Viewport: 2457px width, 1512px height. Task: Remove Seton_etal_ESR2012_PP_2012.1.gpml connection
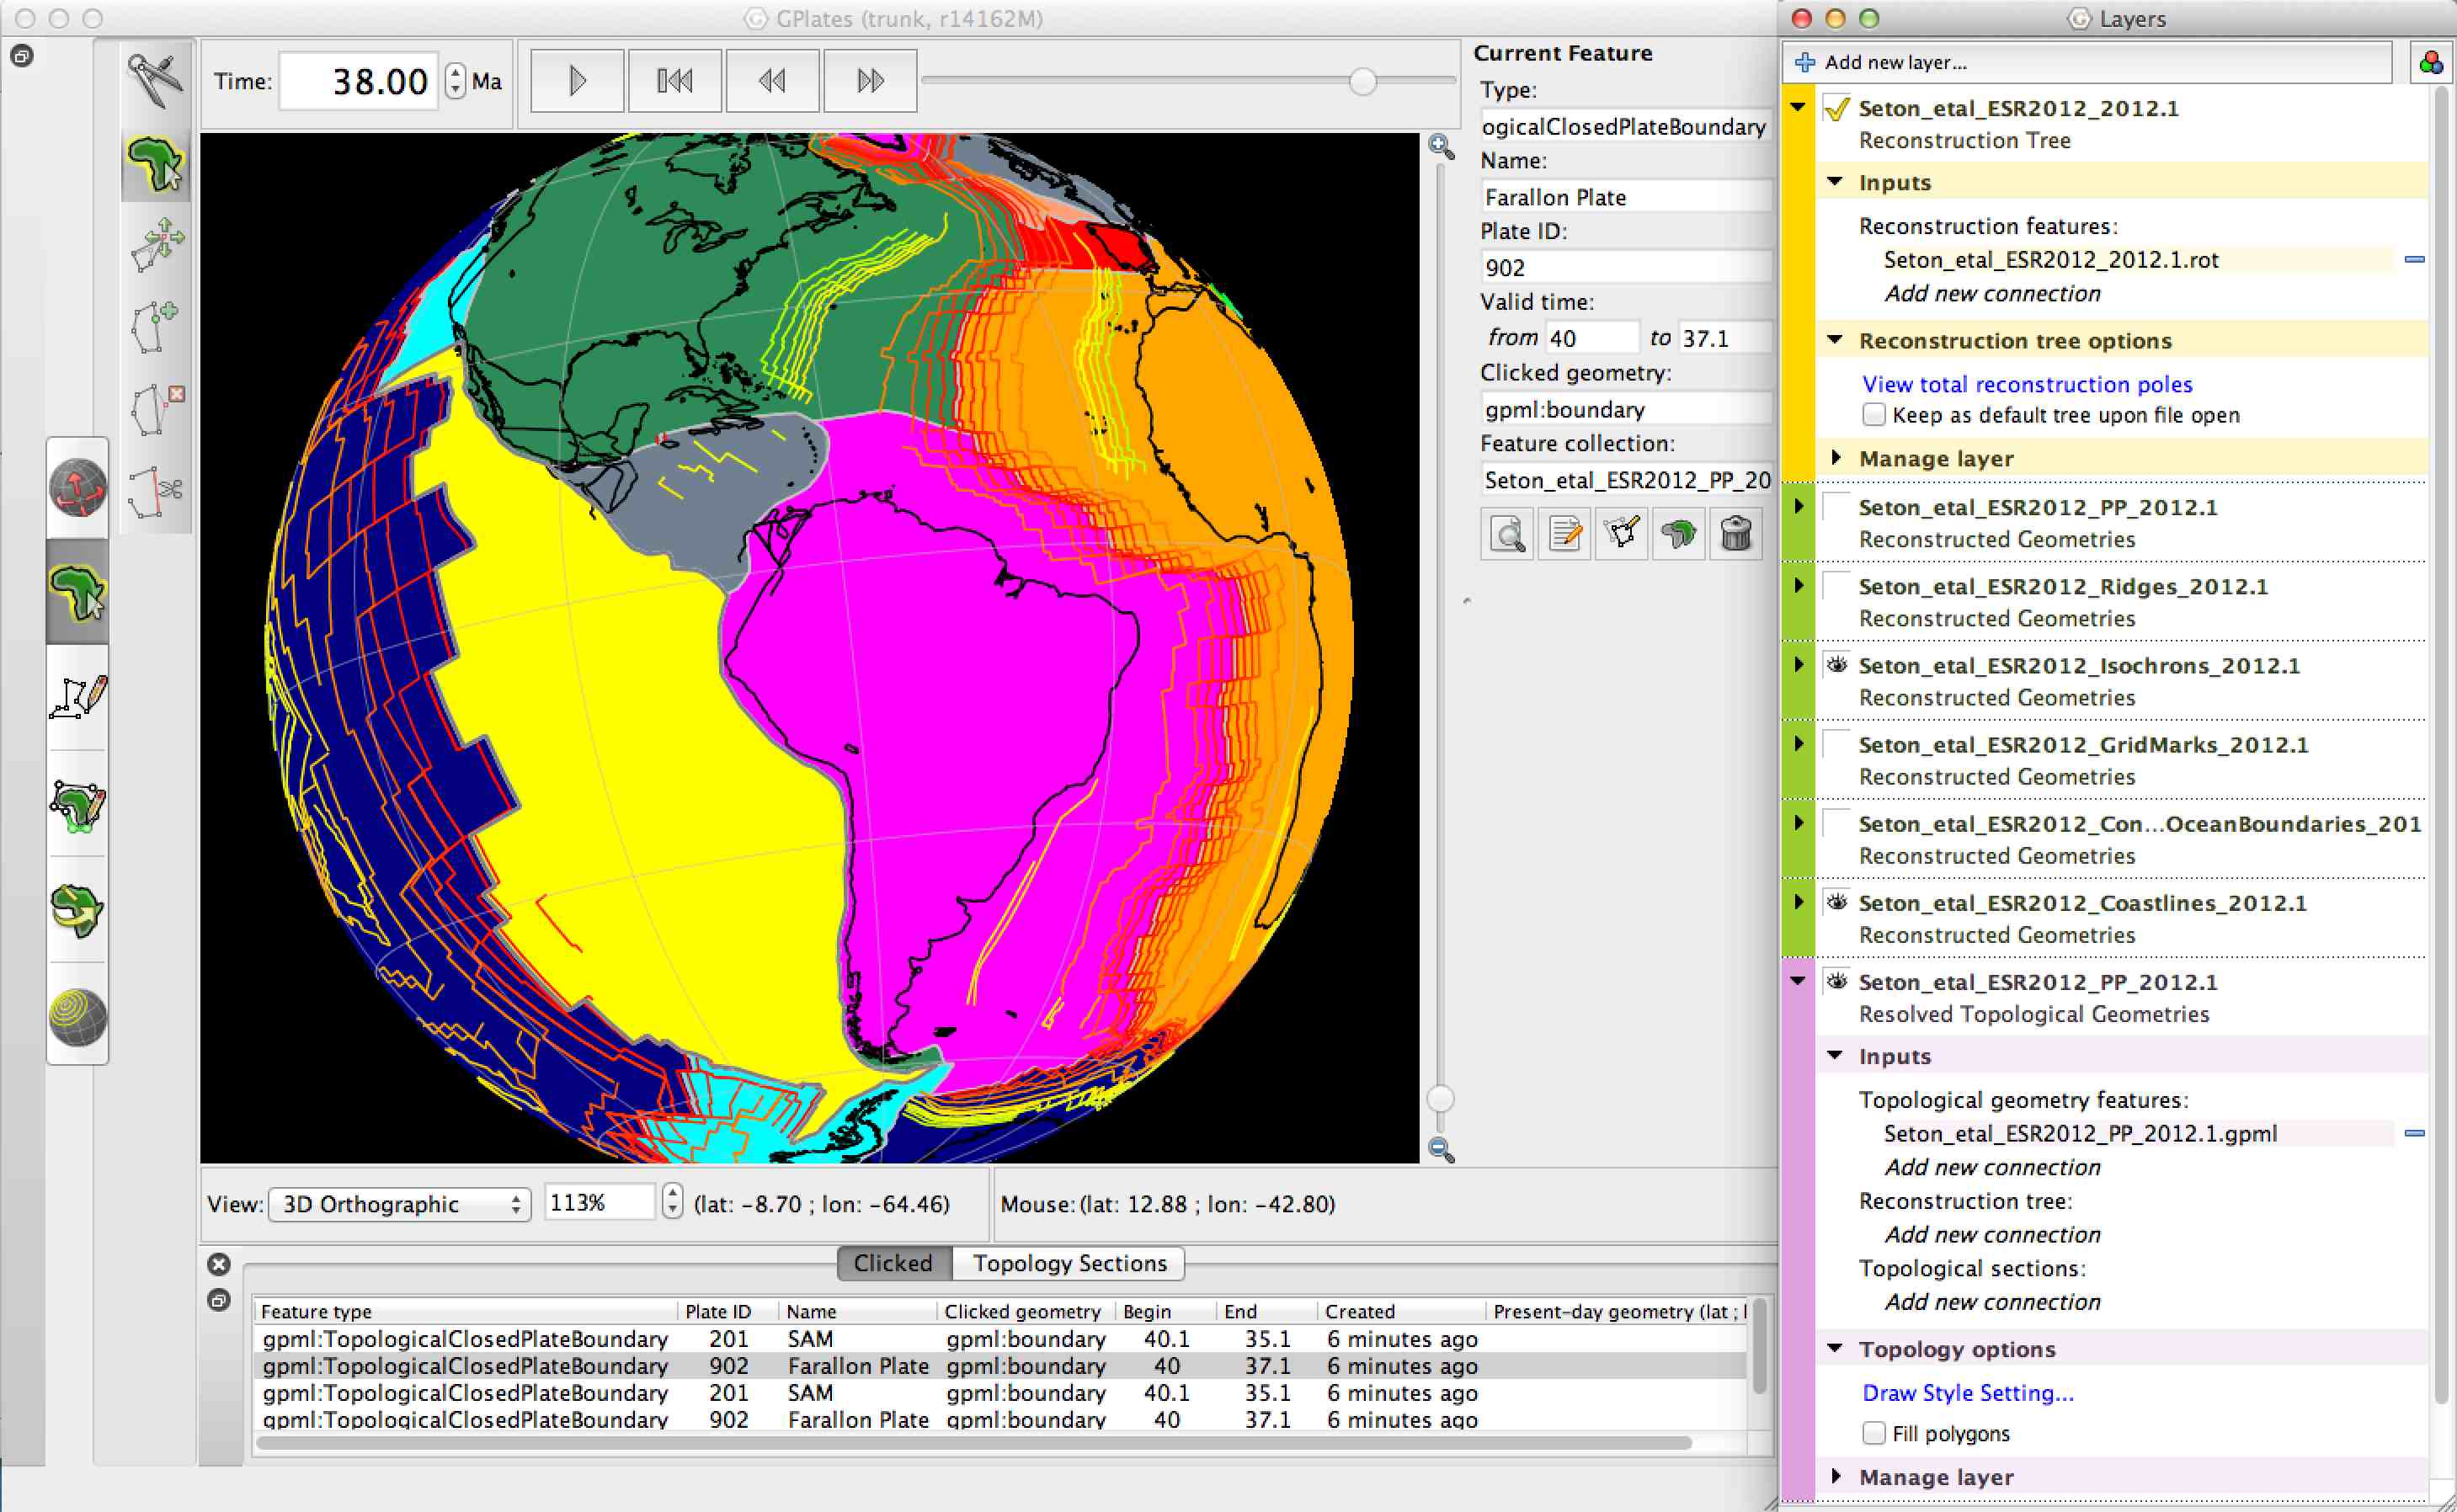click(x=2414, y=1133)
